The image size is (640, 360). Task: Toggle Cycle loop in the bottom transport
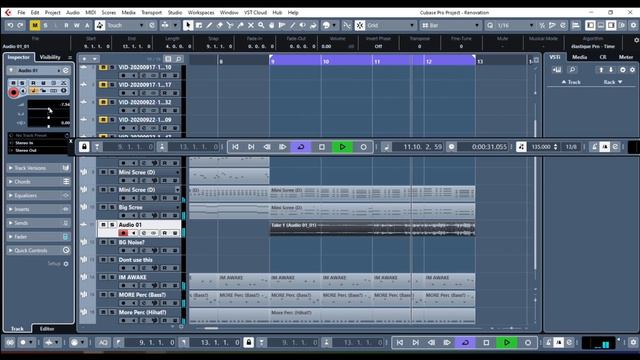(x=465, y=342)
